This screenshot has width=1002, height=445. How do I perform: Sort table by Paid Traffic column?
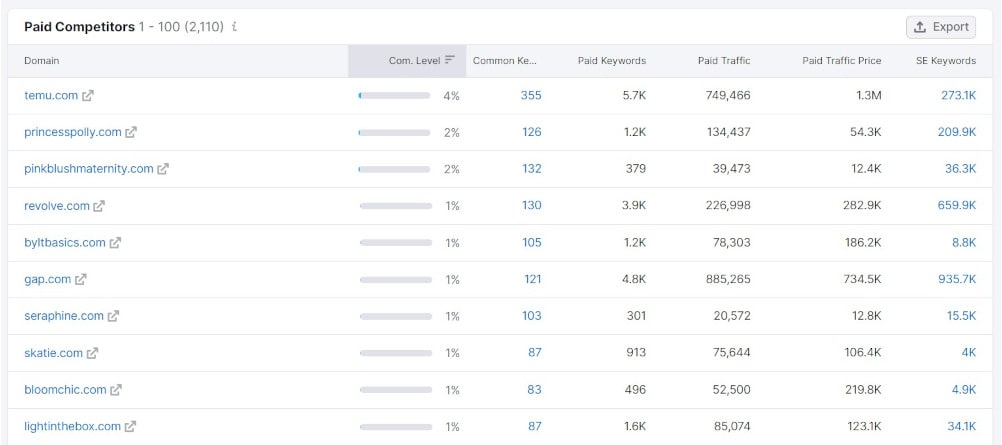724,61
